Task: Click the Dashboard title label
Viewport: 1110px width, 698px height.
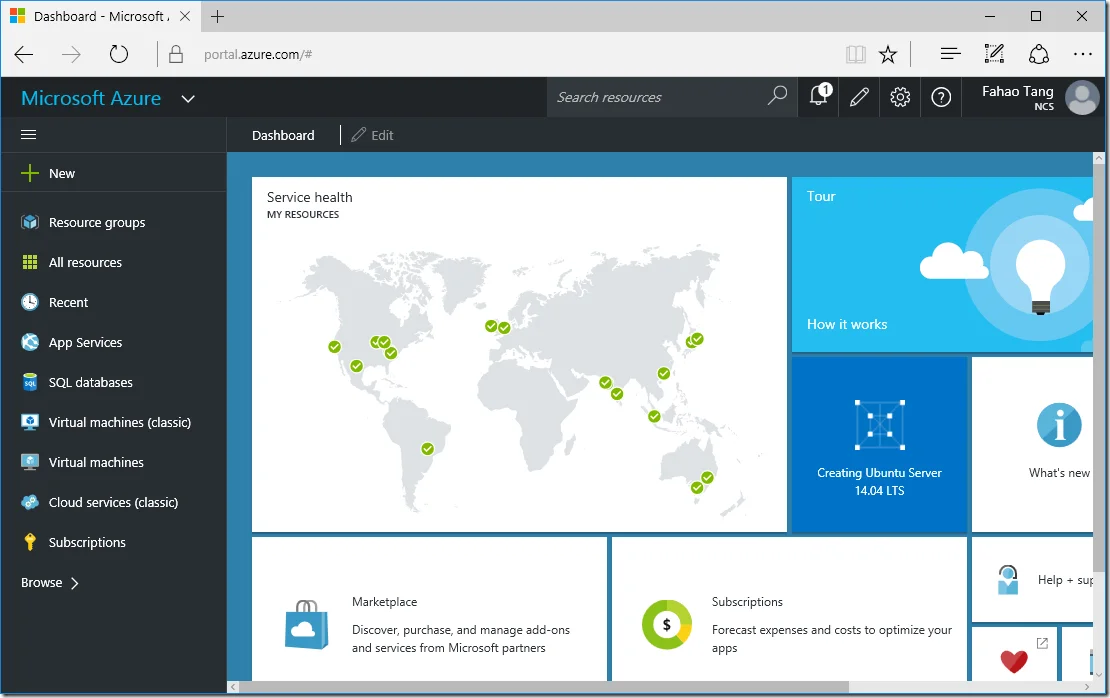Action: click(x=283, y=135)
